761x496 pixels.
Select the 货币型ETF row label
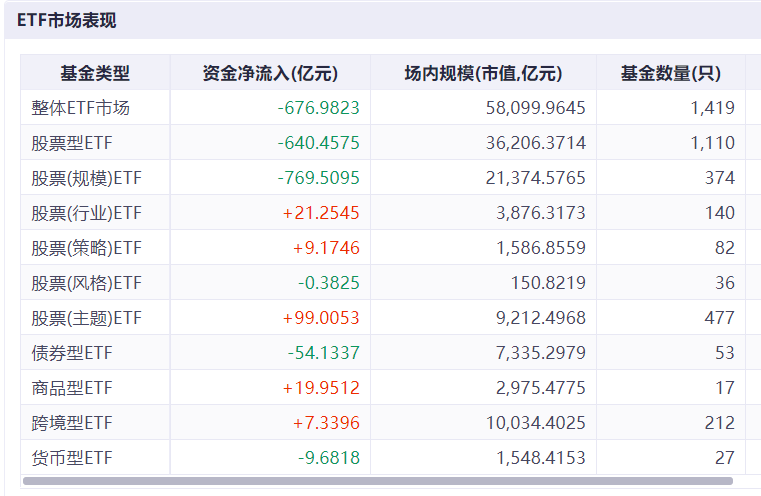pyautogui.click(x=72, y=458)
